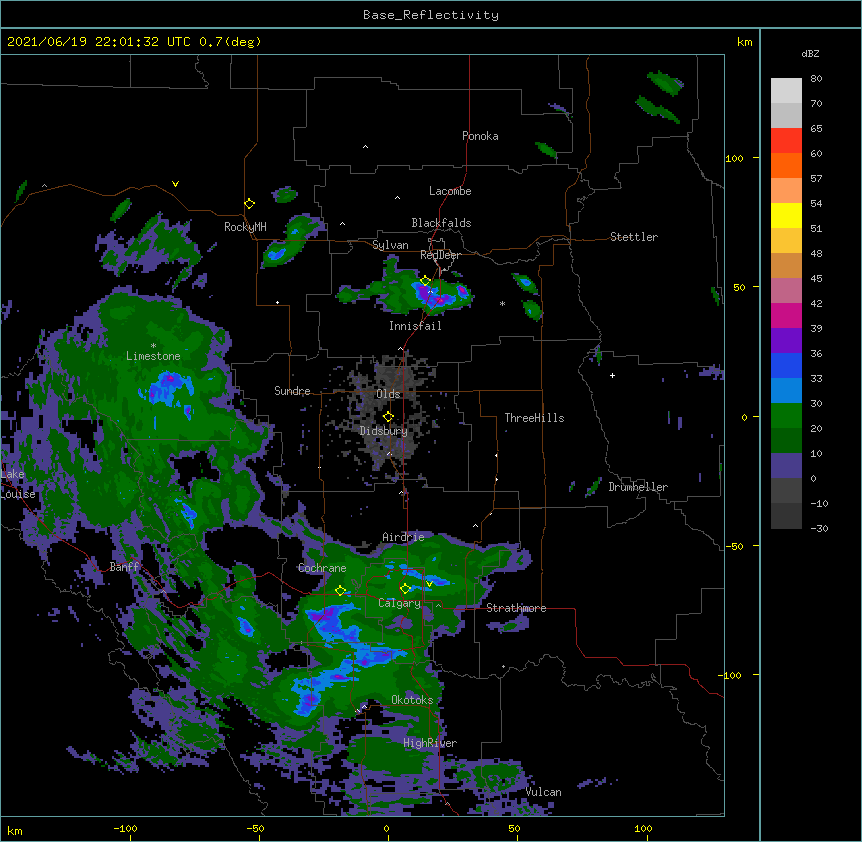The image size is (862, 842).
Task: Click the blue legend swatch between 36 and 33
Action: coord(786,365)
